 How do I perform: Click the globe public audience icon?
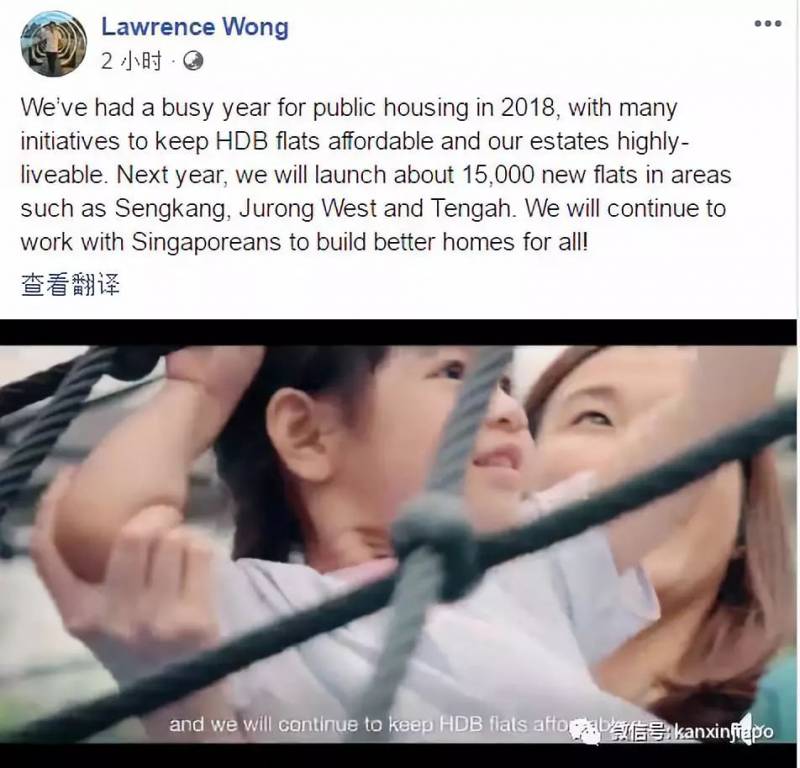tap(193, 61)
